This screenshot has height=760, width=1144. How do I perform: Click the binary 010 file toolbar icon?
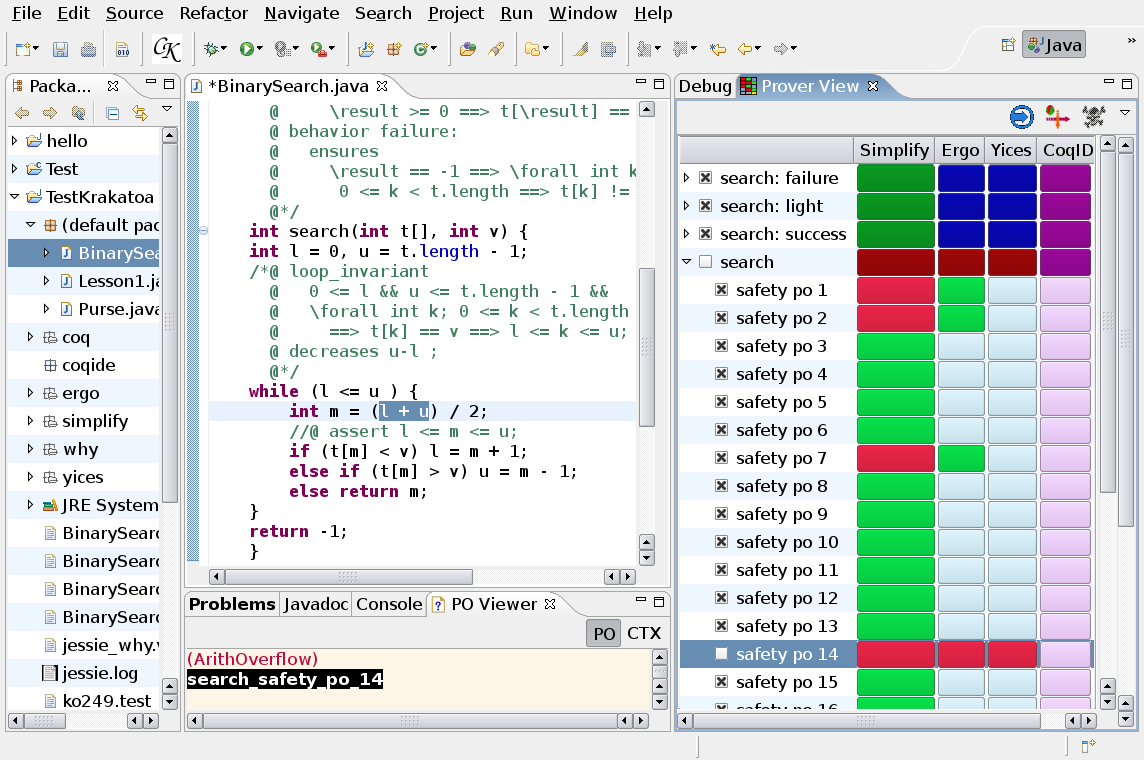click(x=123, y=49)
